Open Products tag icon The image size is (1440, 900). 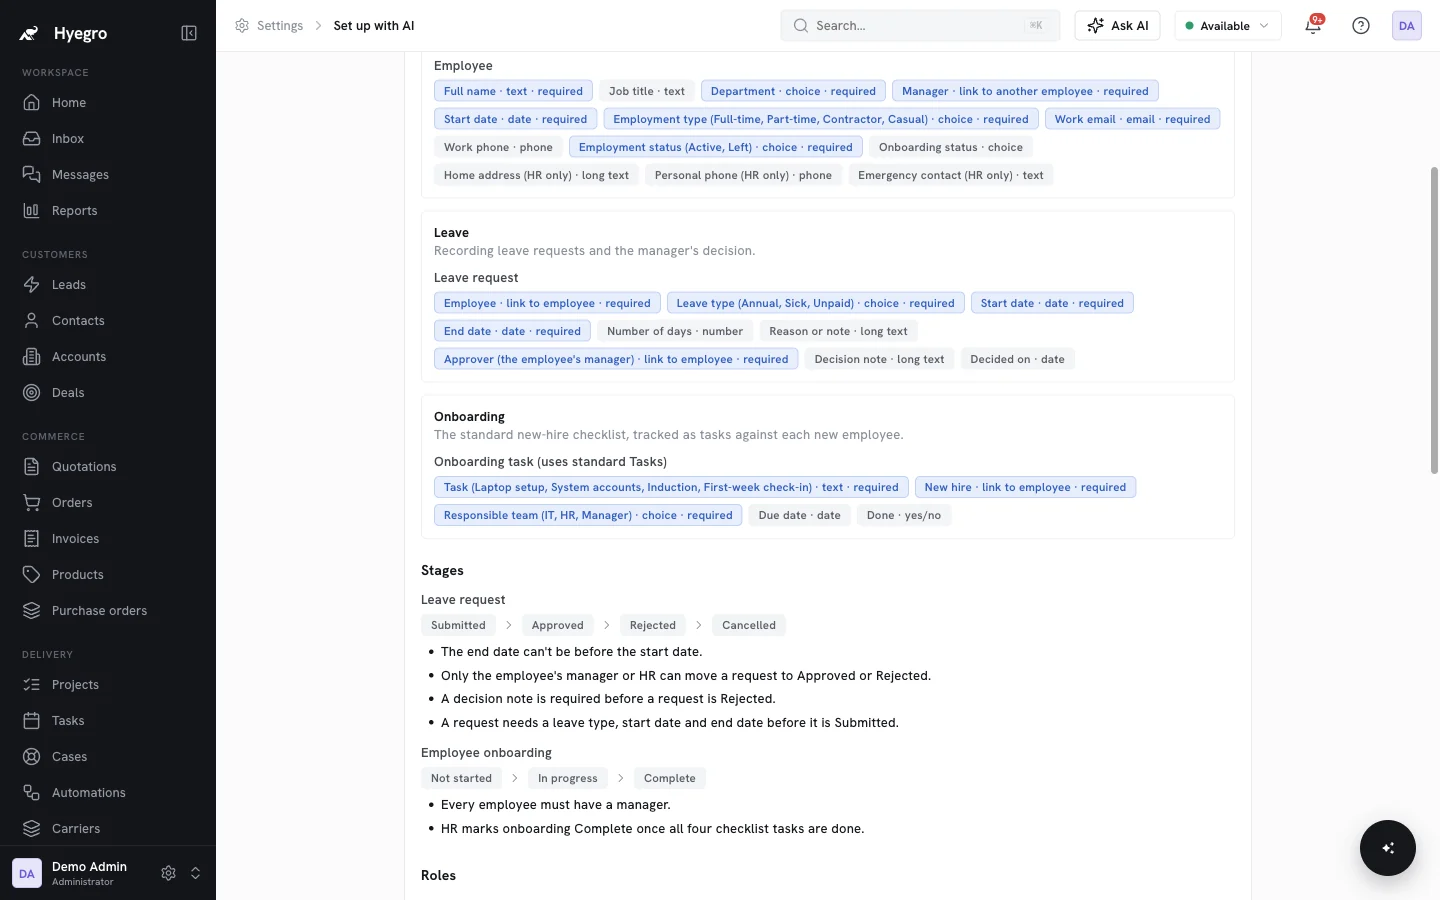click(32, 575)
